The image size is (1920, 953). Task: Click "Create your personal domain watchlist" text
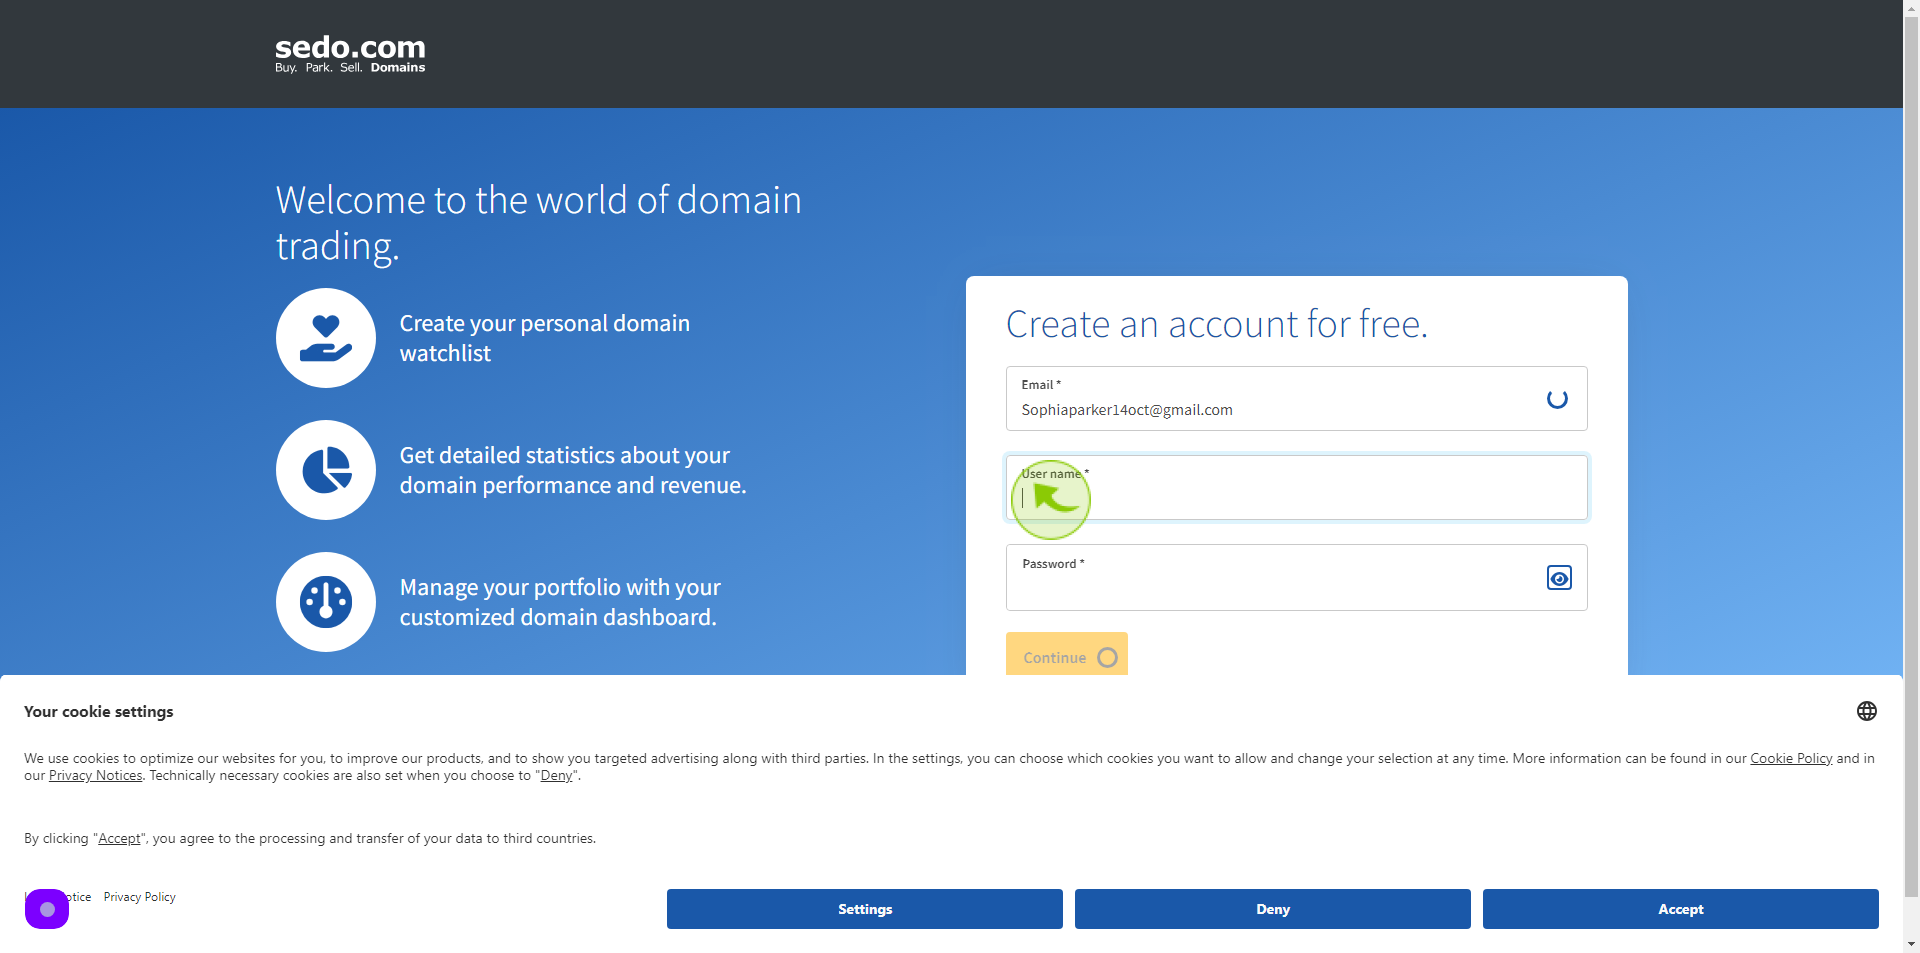pos(545,338)
